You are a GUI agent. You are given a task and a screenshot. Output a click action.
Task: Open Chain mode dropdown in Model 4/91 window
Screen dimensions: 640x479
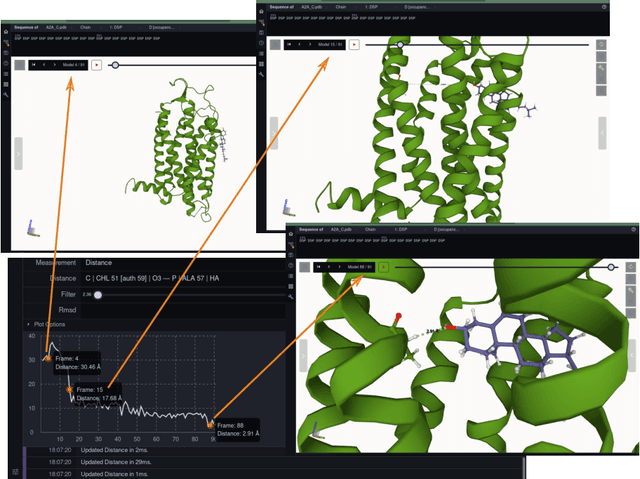pos(85,27)
